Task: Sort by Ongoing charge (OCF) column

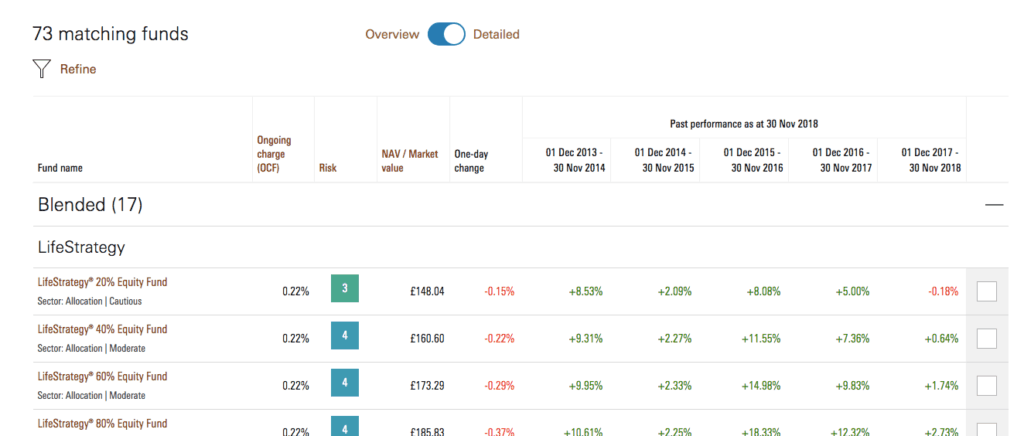Action: pyautogui.click(x=274, y=154)
